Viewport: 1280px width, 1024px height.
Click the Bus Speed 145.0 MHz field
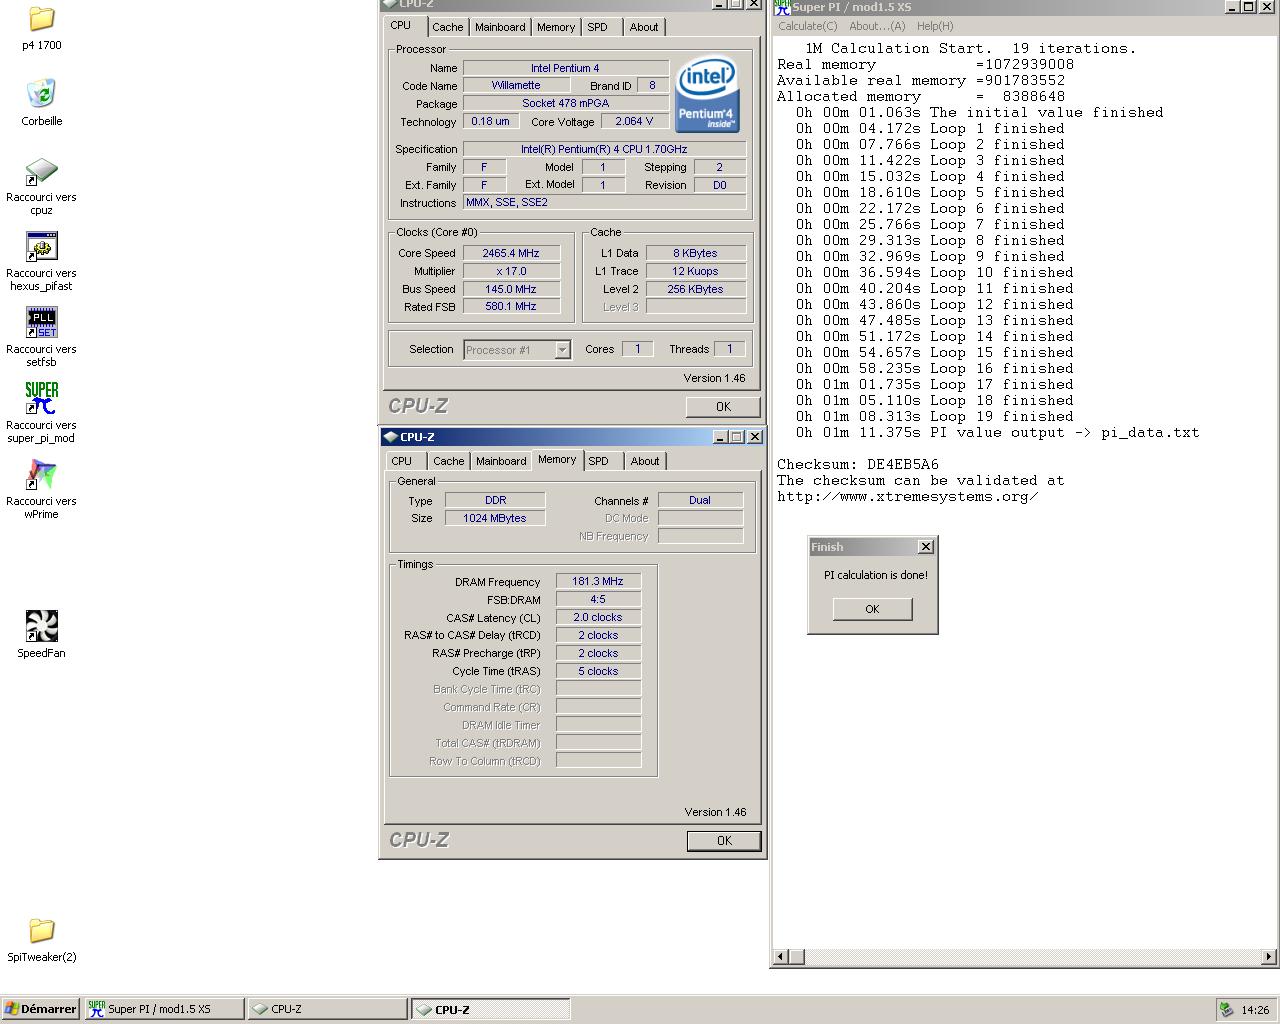[511, 289]
